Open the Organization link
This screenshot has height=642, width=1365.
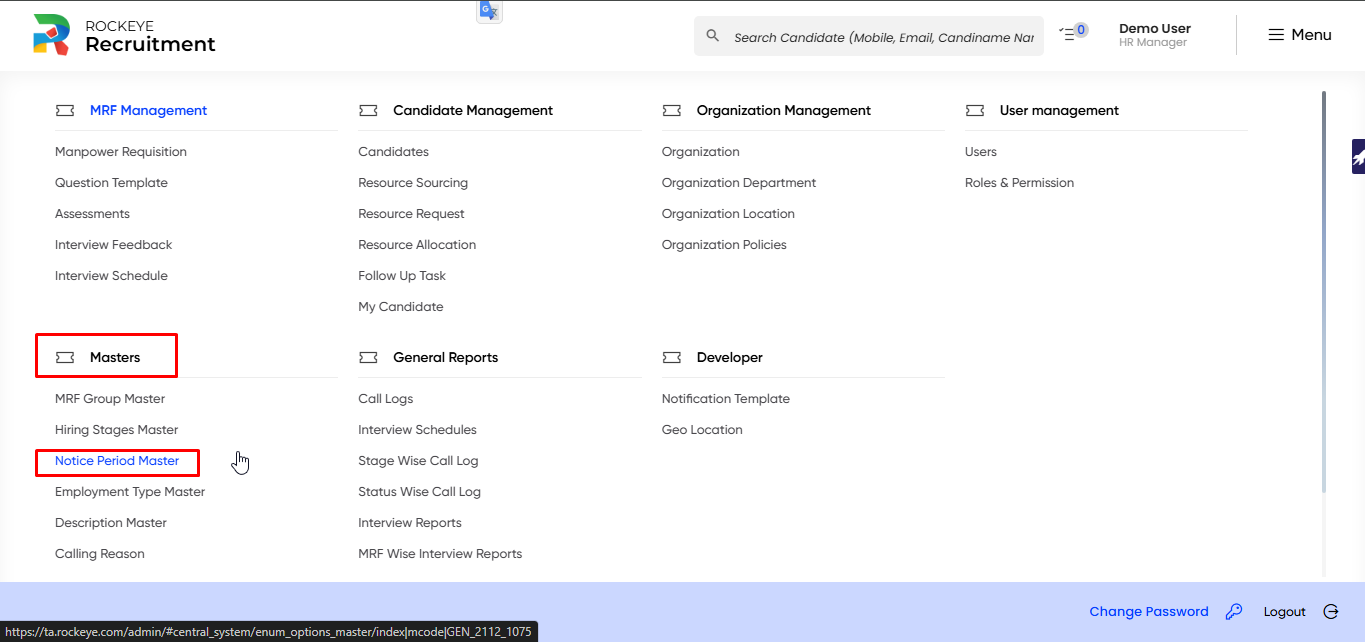tap(700, 152)
